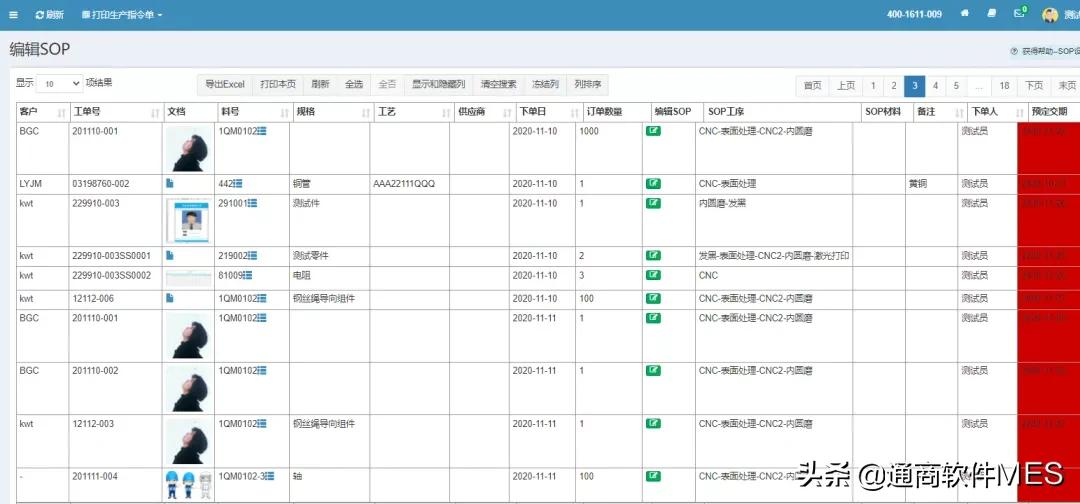Click the 刷新 button in table toolbar

320,85
